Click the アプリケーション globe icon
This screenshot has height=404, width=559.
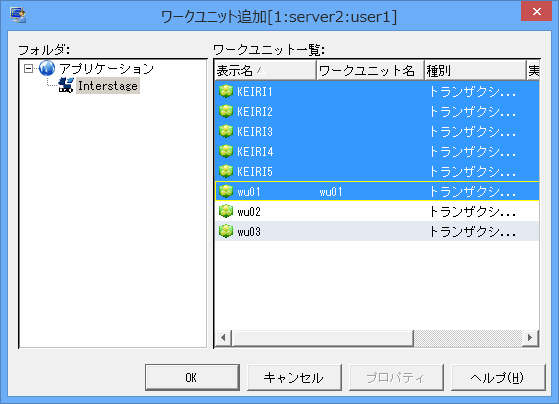coord(47,68)
